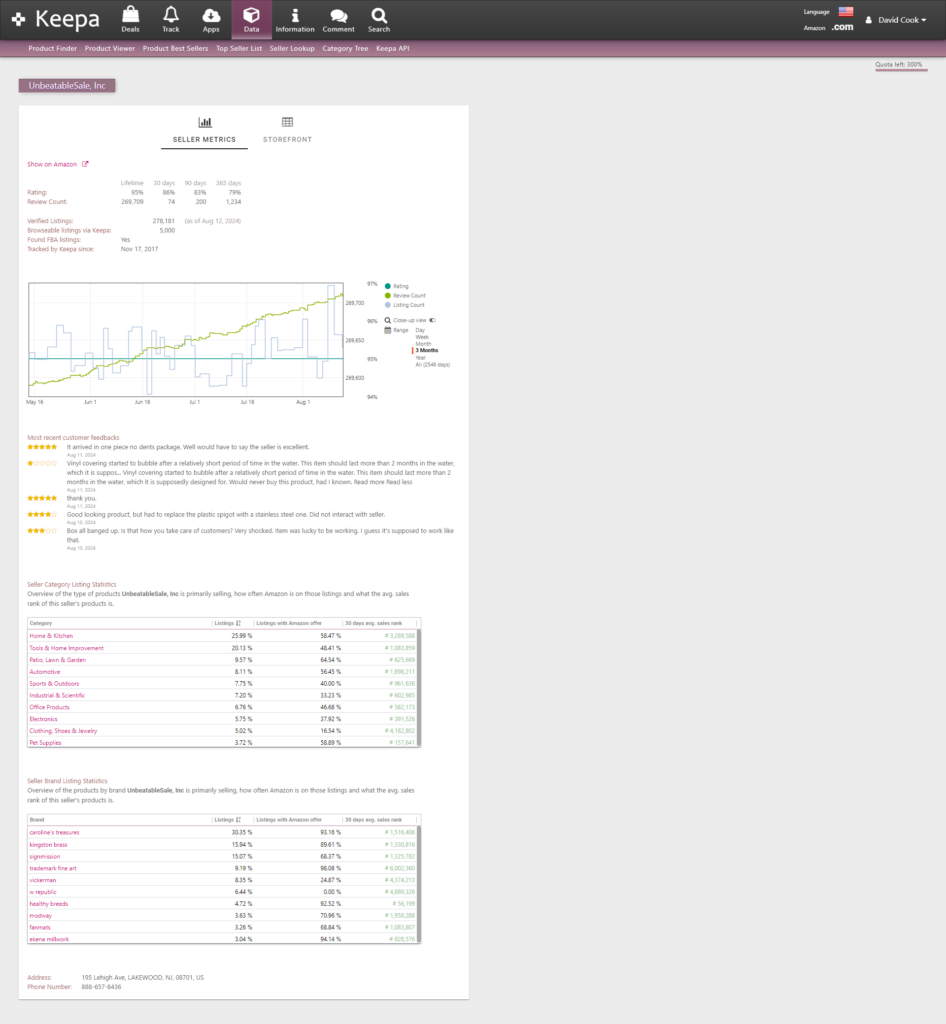The width and height of the screenshot is (946, 1024).
Task: Open Sports & Outdoors category
Action: [54, 684]
